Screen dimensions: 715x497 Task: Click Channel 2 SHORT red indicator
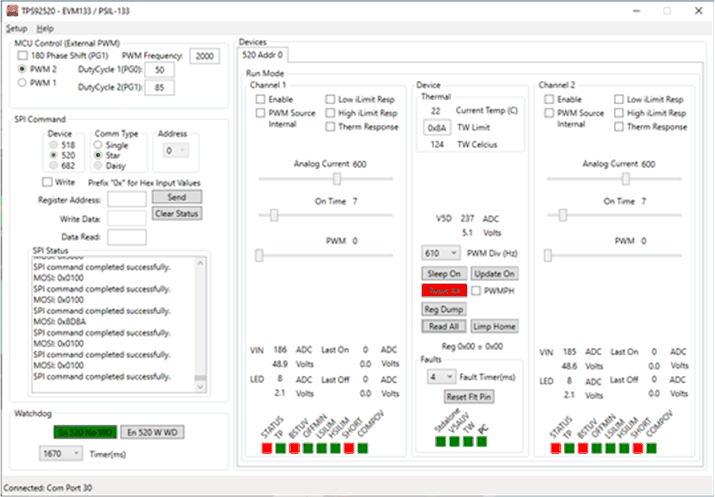[637, 448]
